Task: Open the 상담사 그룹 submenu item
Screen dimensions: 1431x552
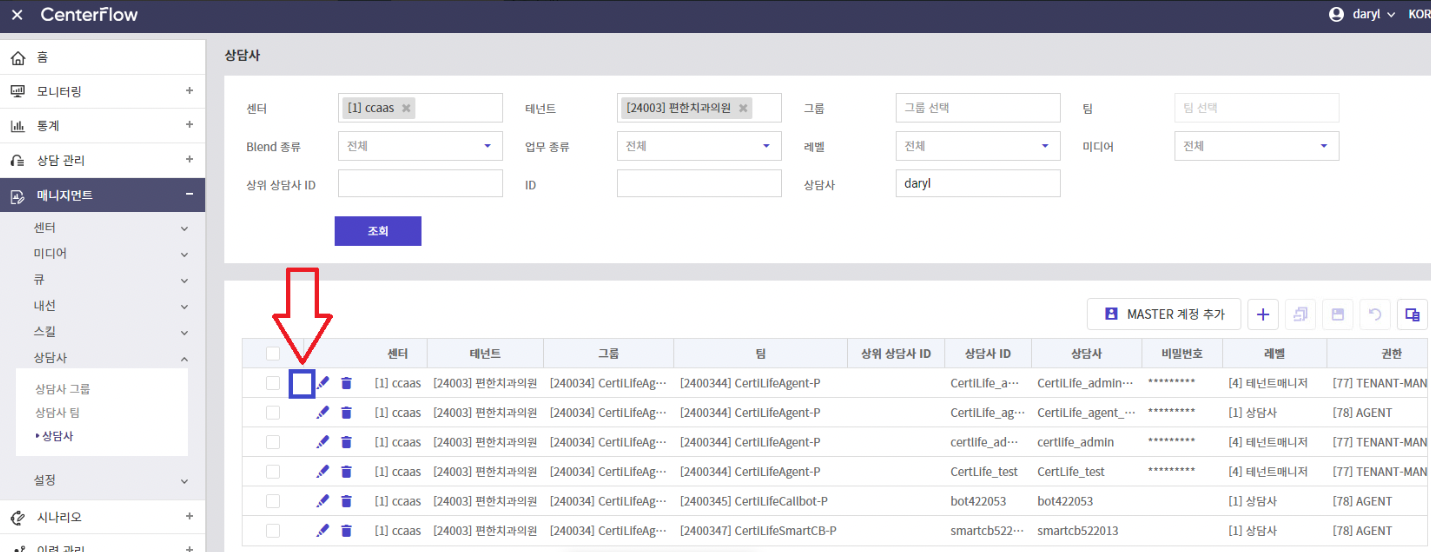Action: pos(63,389)
